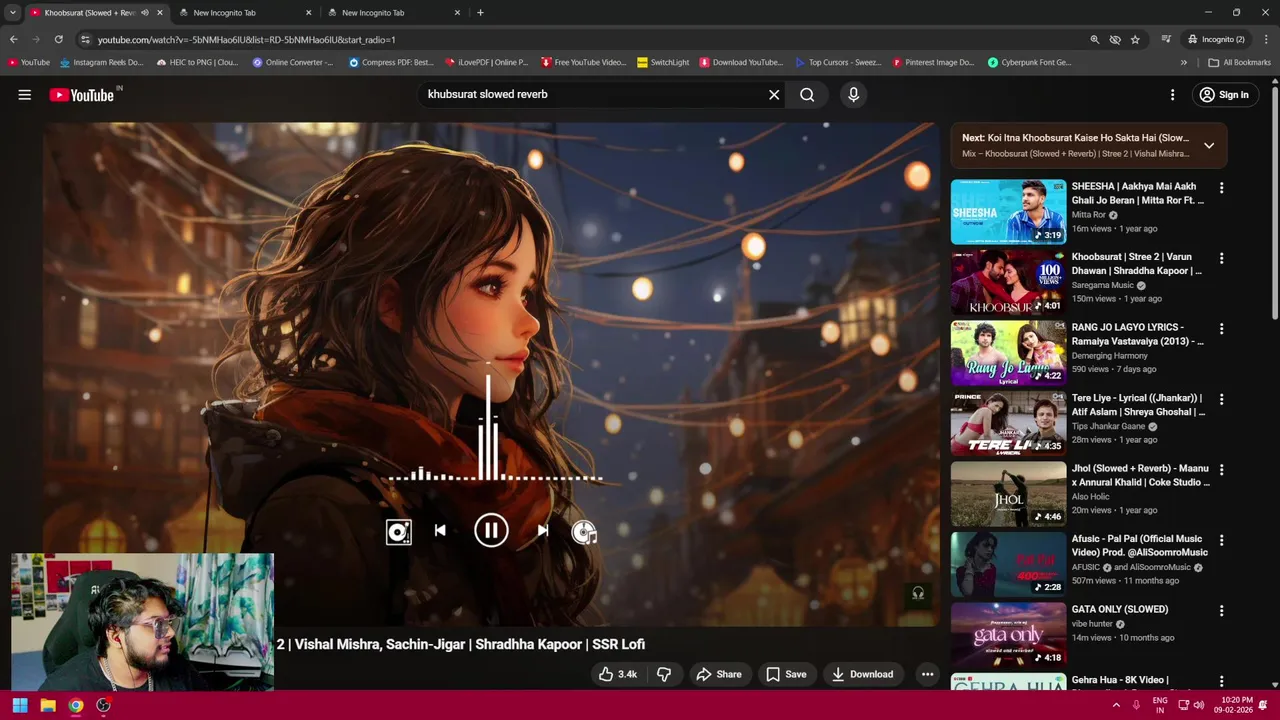The width and height of the screenshot is (1280, 720).
Task: Show hidden system tray icons
Action: pyautogui.click(x=1116, y=705)
